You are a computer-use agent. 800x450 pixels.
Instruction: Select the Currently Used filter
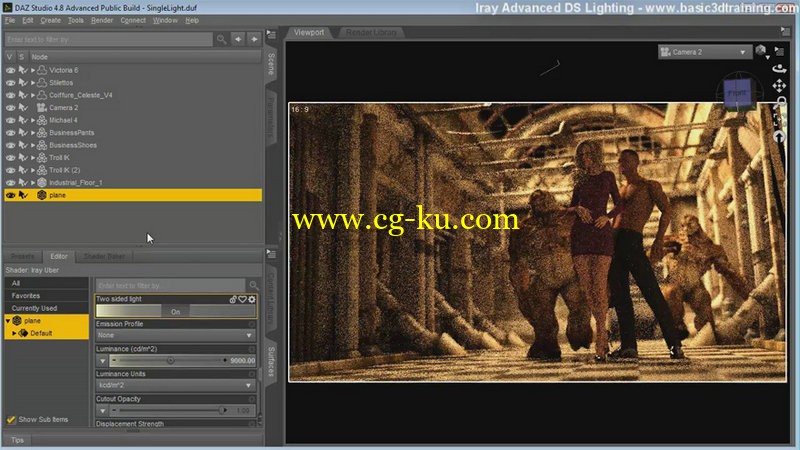[x=47, y=308]
